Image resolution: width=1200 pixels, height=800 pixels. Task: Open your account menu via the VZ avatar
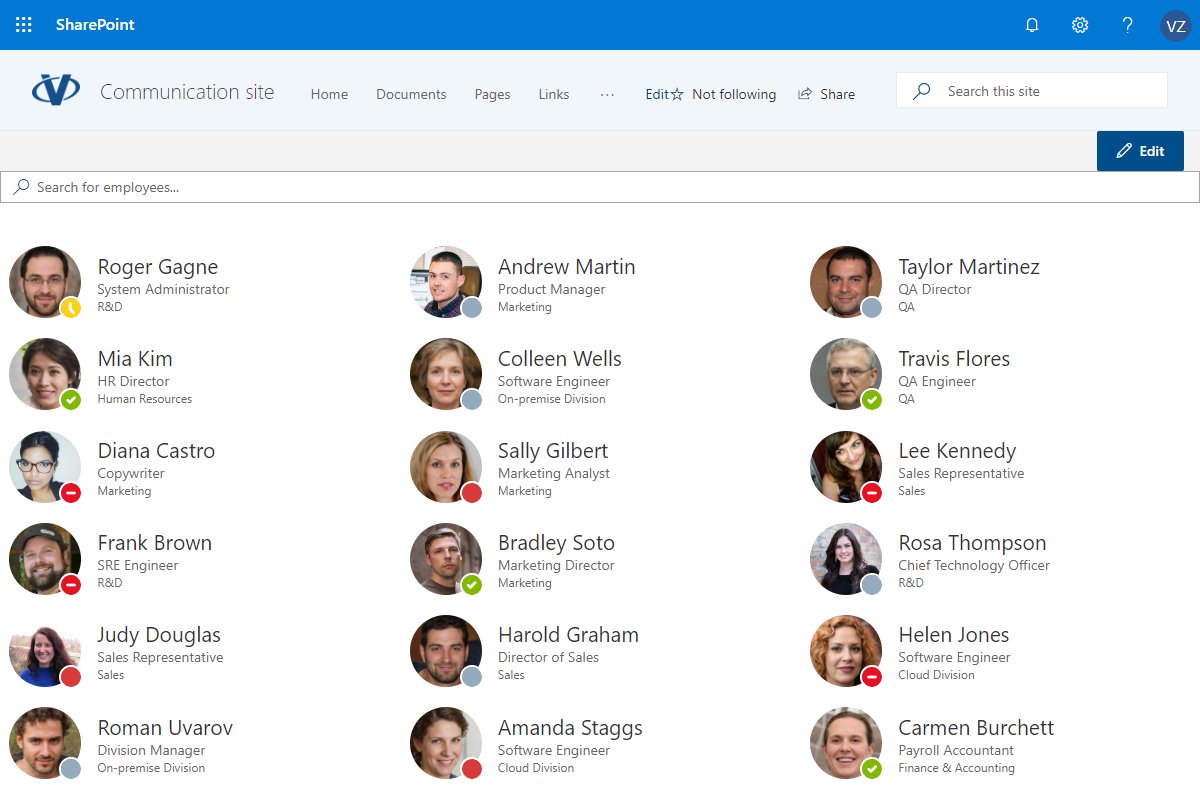1176,24
